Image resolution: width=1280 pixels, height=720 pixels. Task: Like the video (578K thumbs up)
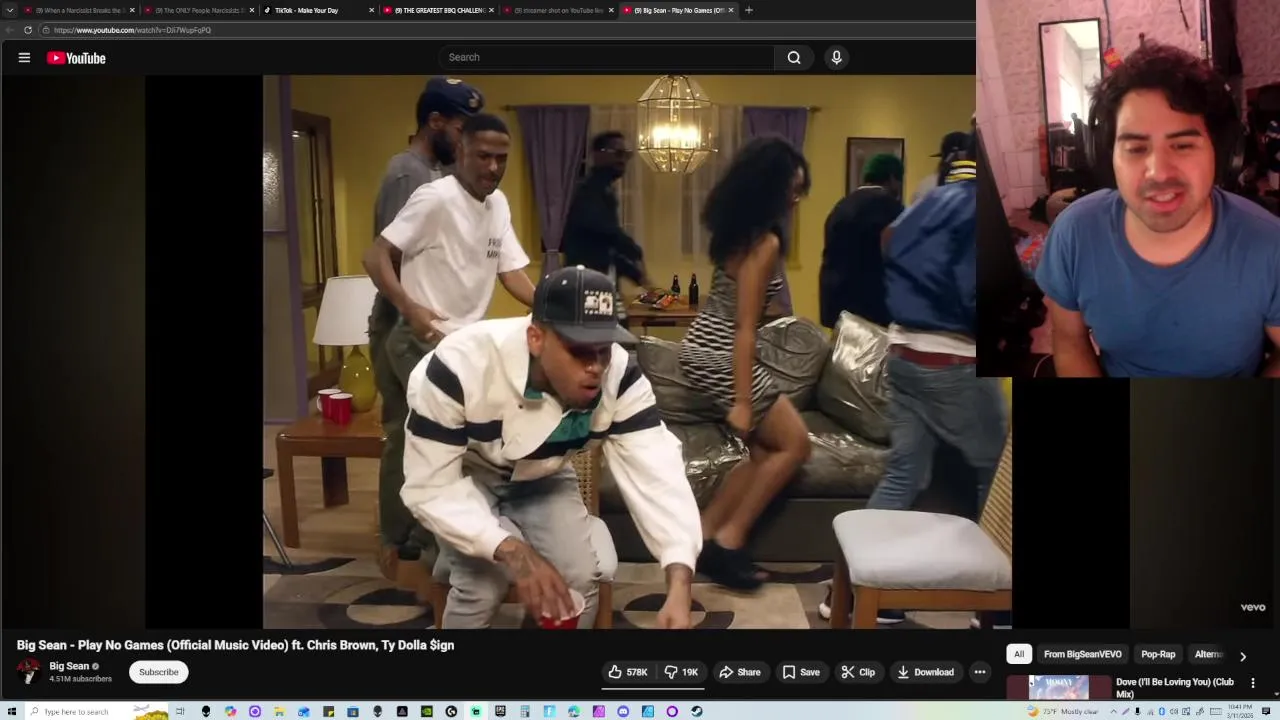point(628,672)
